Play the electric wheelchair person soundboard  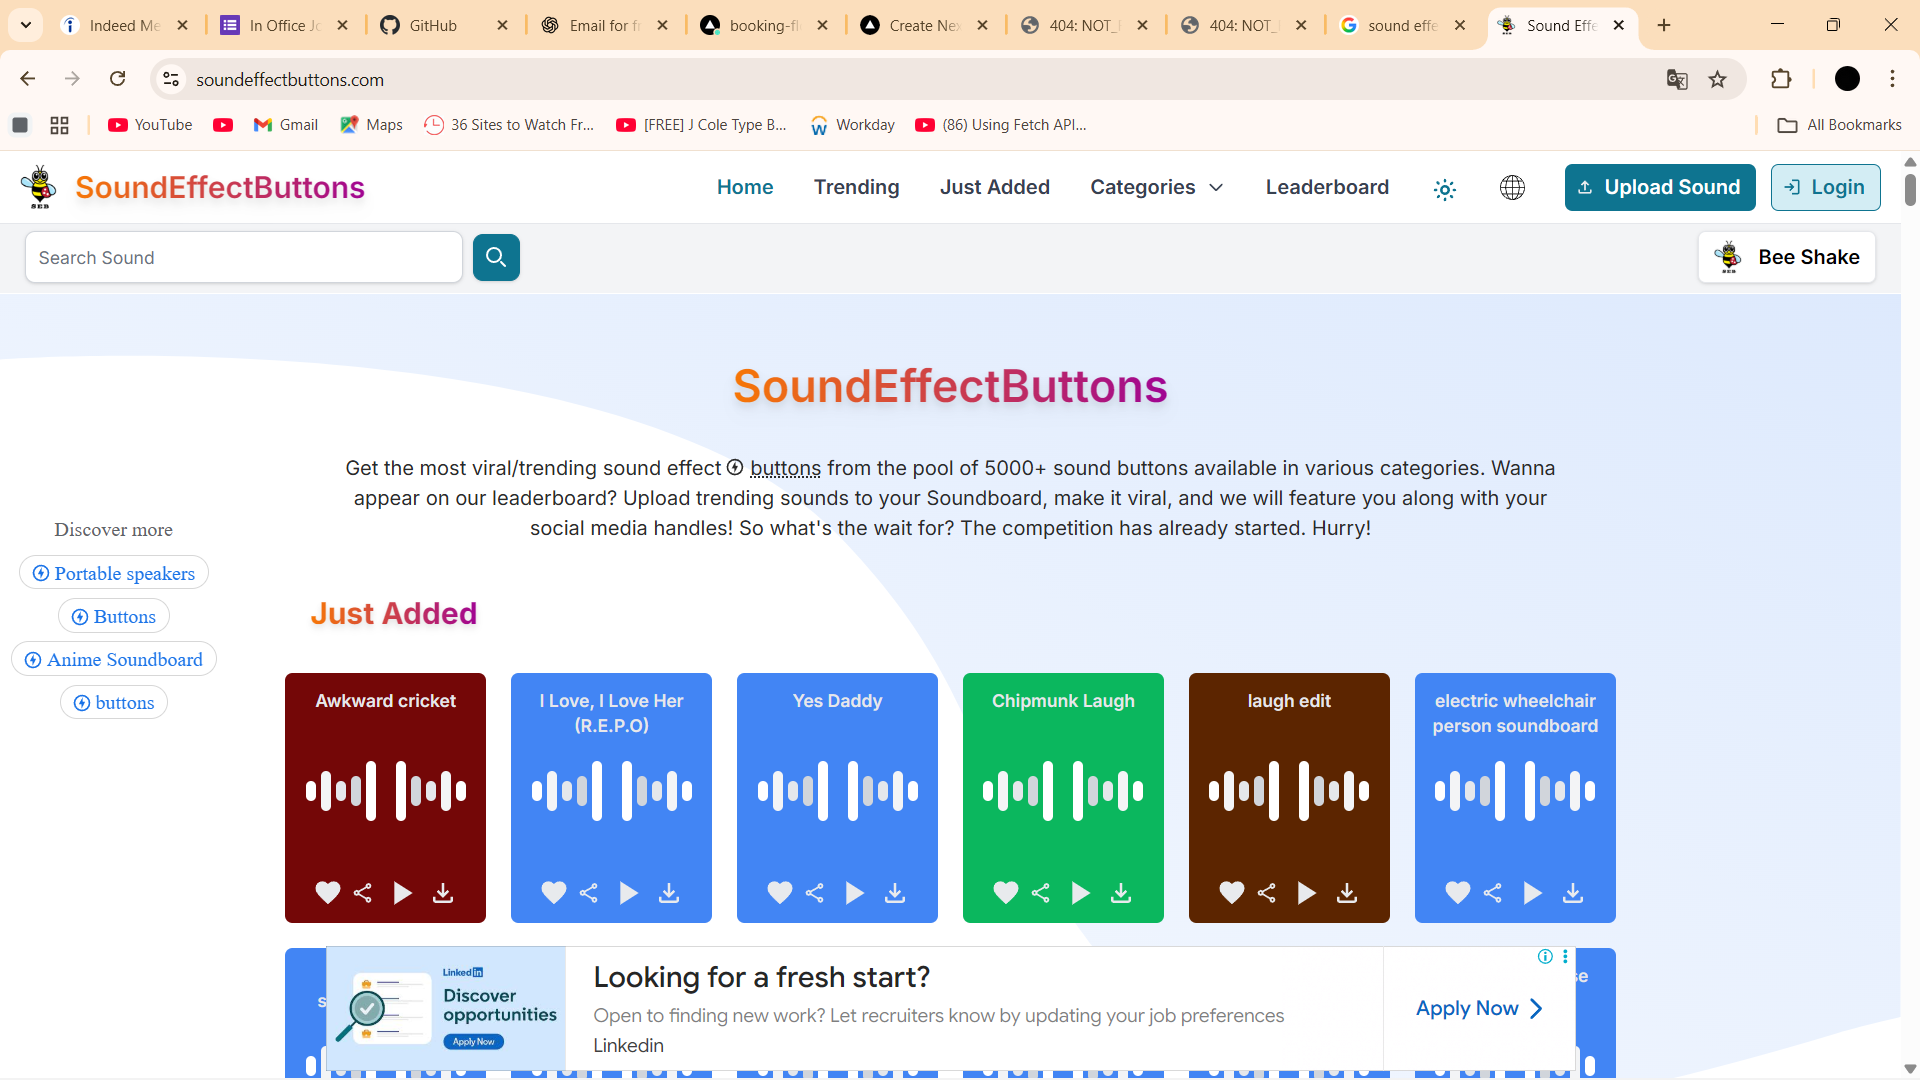tap(1533, 892)
